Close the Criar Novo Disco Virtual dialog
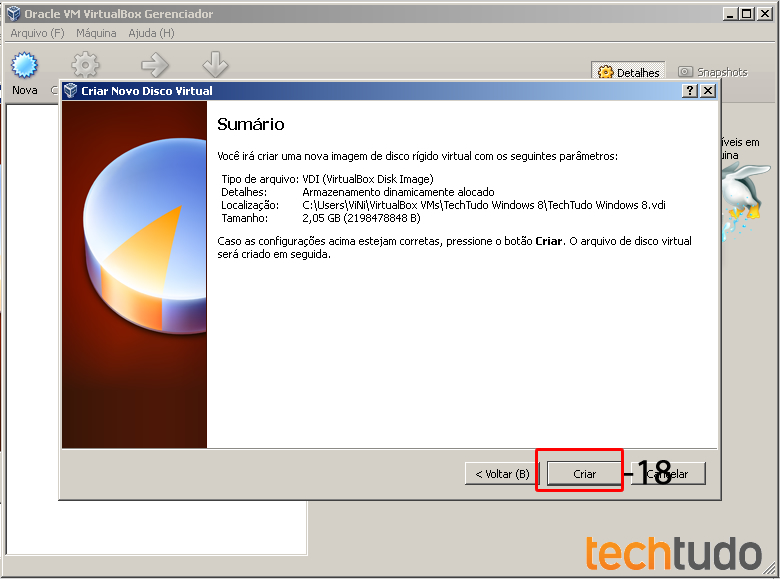The image size is (780, 579). (708, 91)
